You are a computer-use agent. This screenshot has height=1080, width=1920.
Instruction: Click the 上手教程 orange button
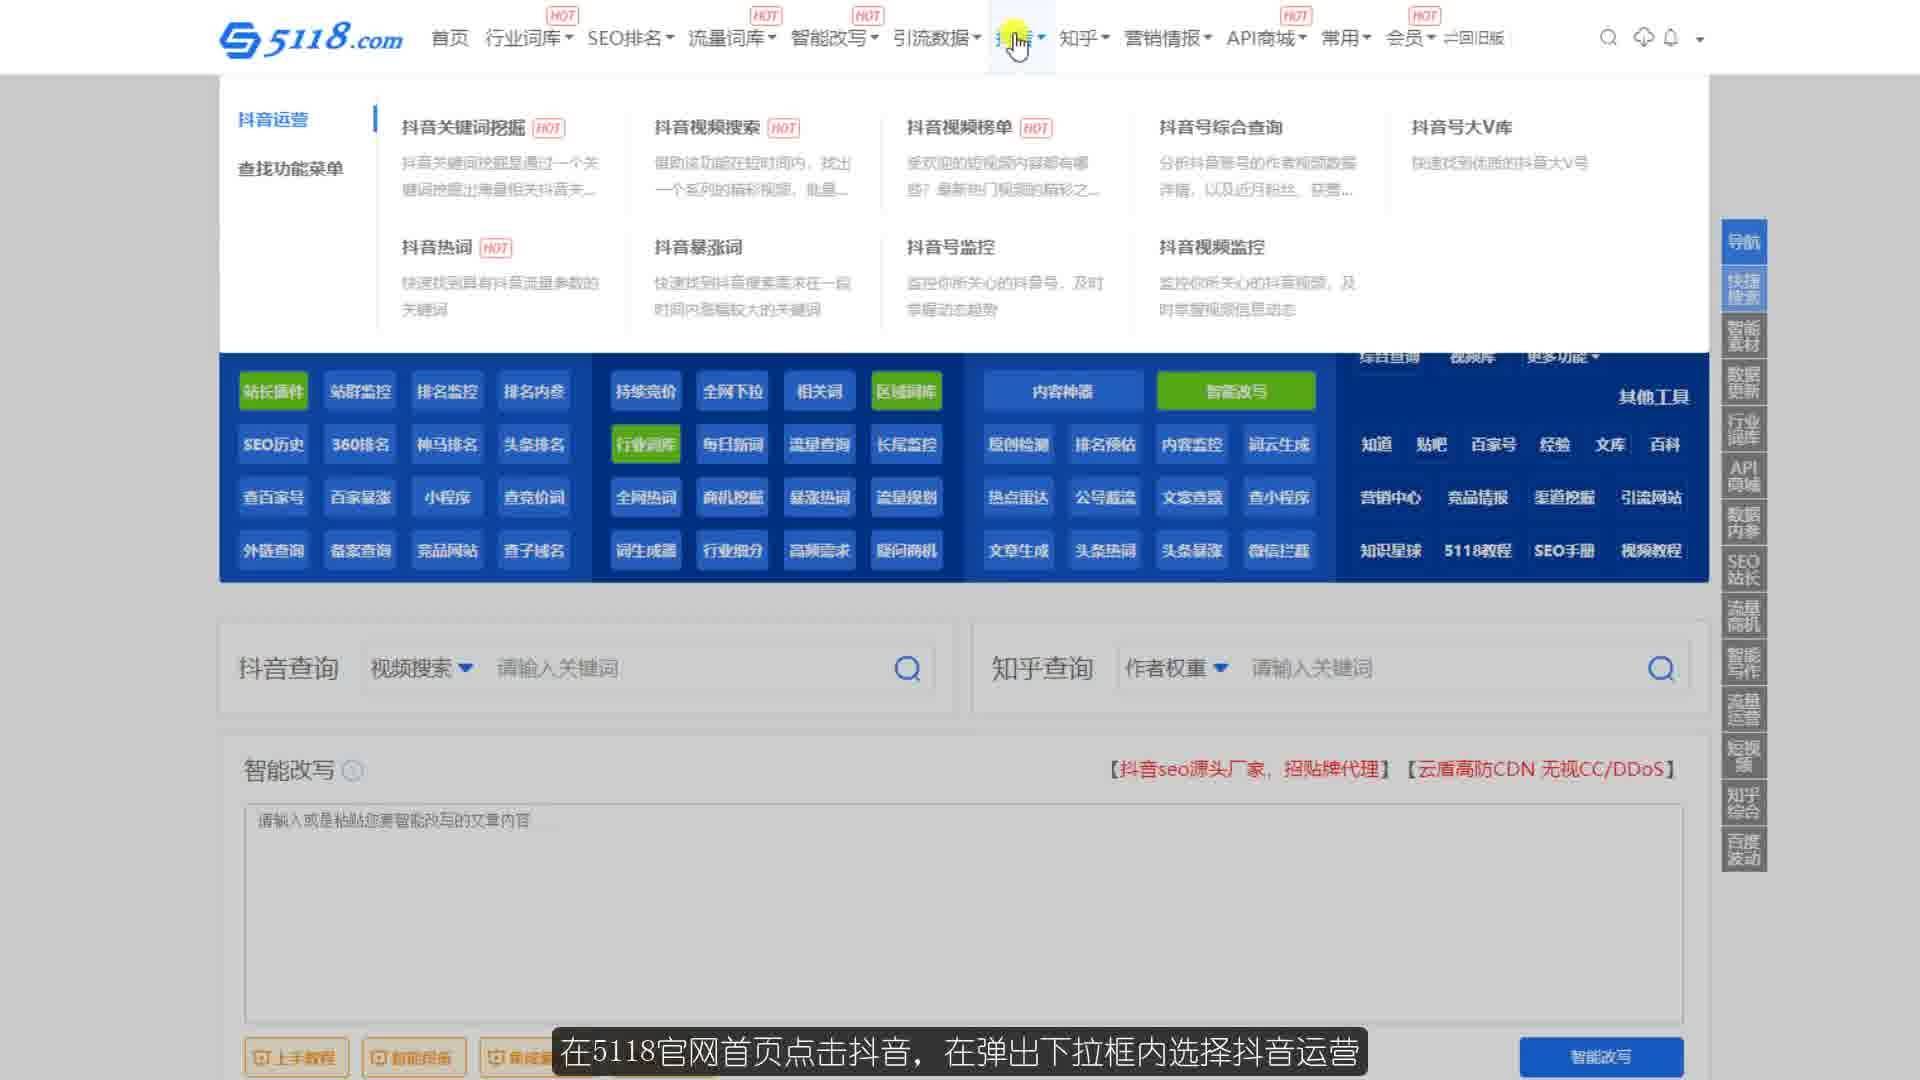click(x=296, y=1057)
